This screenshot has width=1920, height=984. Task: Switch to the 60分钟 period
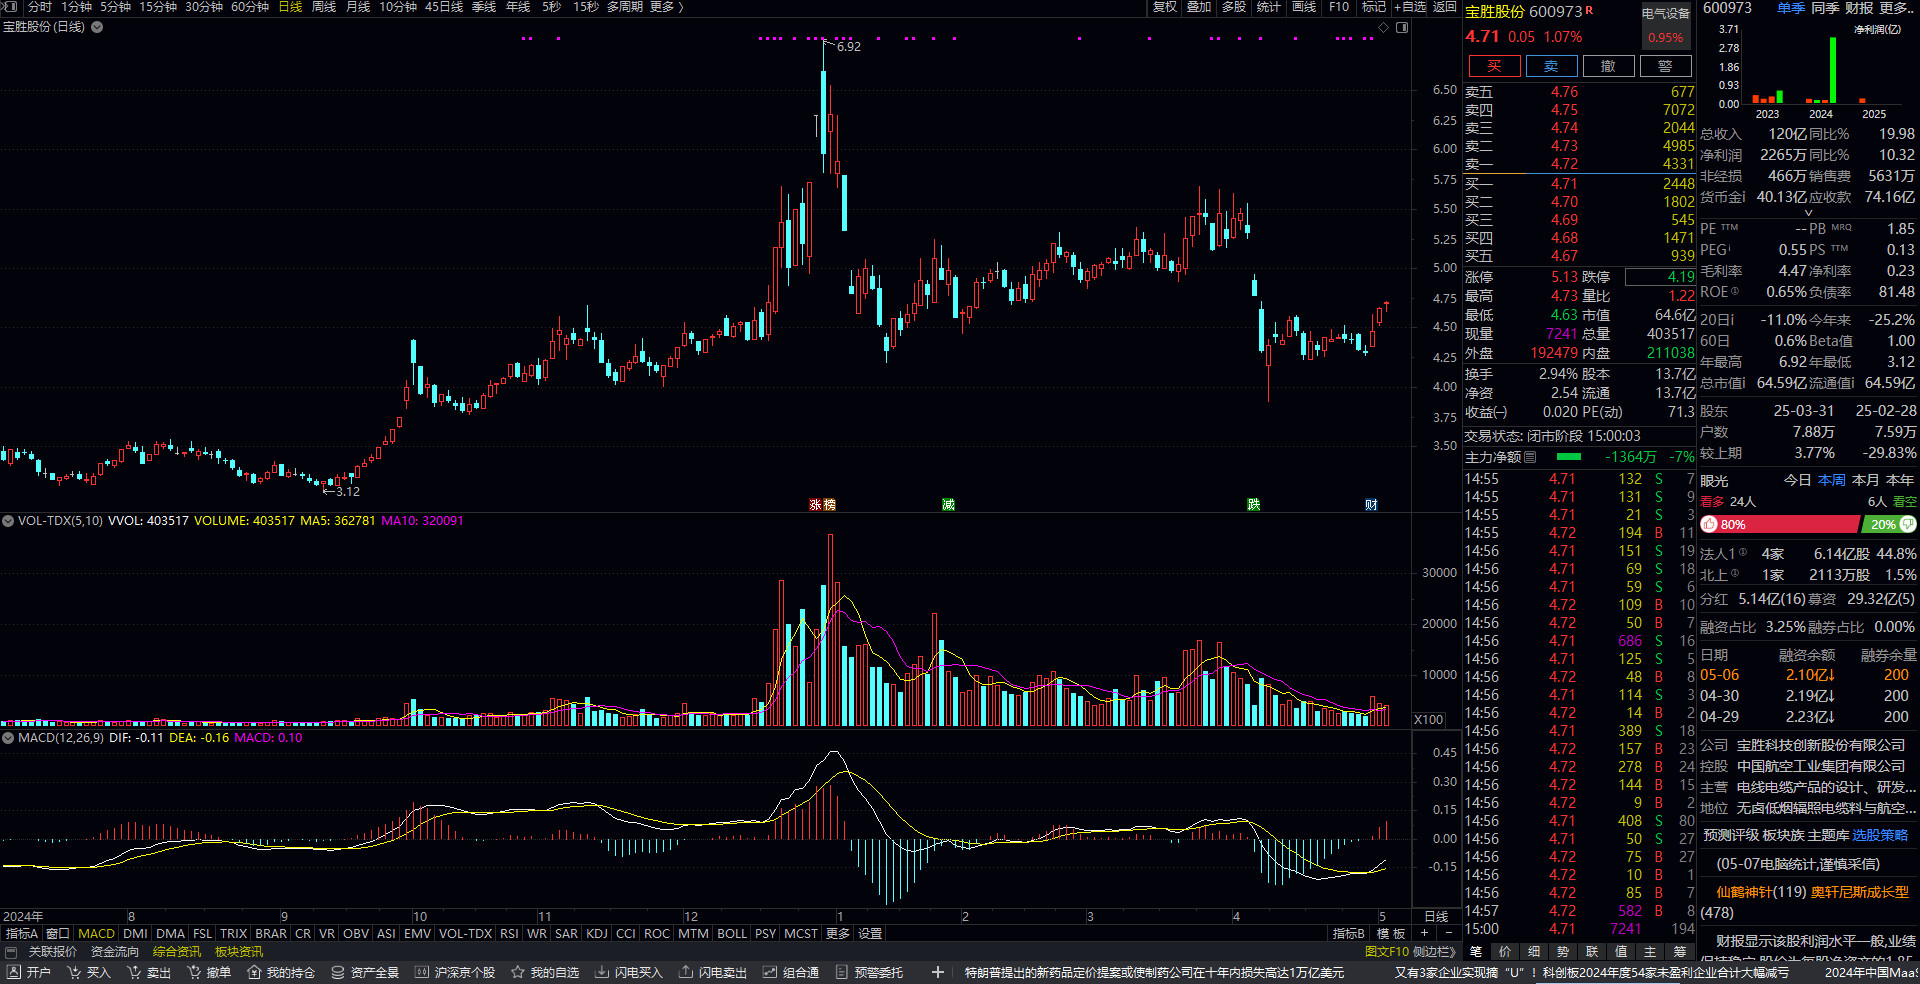point(250,7)
